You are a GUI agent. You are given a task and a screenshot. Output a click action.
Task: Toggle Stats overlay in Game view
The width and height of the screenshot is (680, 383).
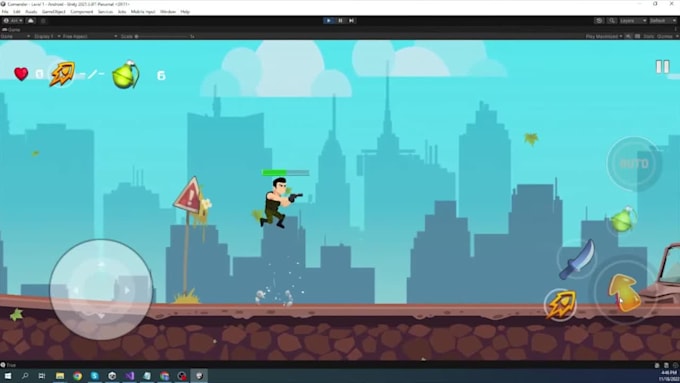click(x=649, y=36)
